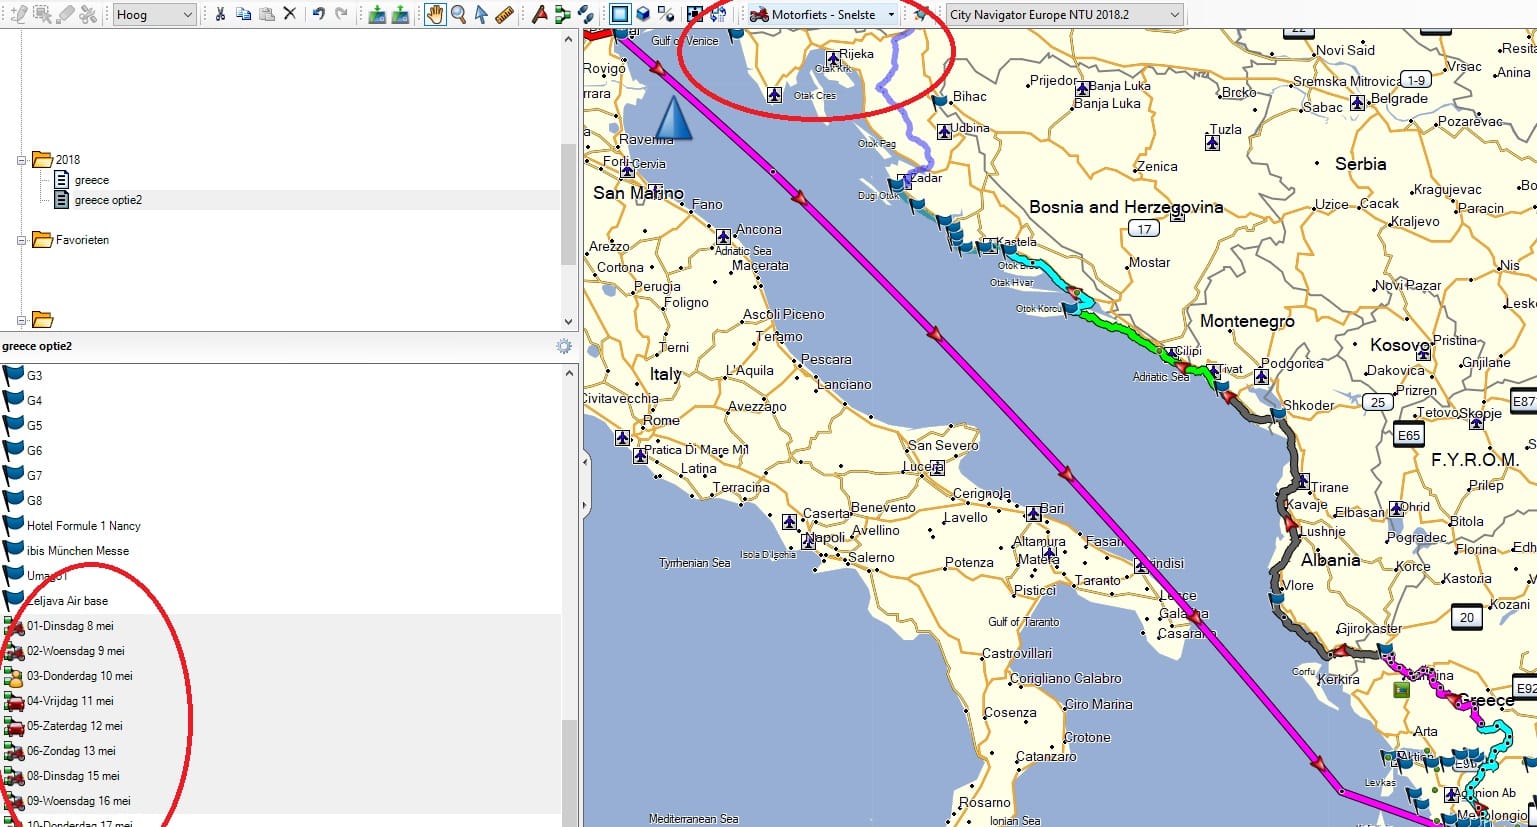
Task: Select the greece optie2 list
Action: (x=108, y=200)
